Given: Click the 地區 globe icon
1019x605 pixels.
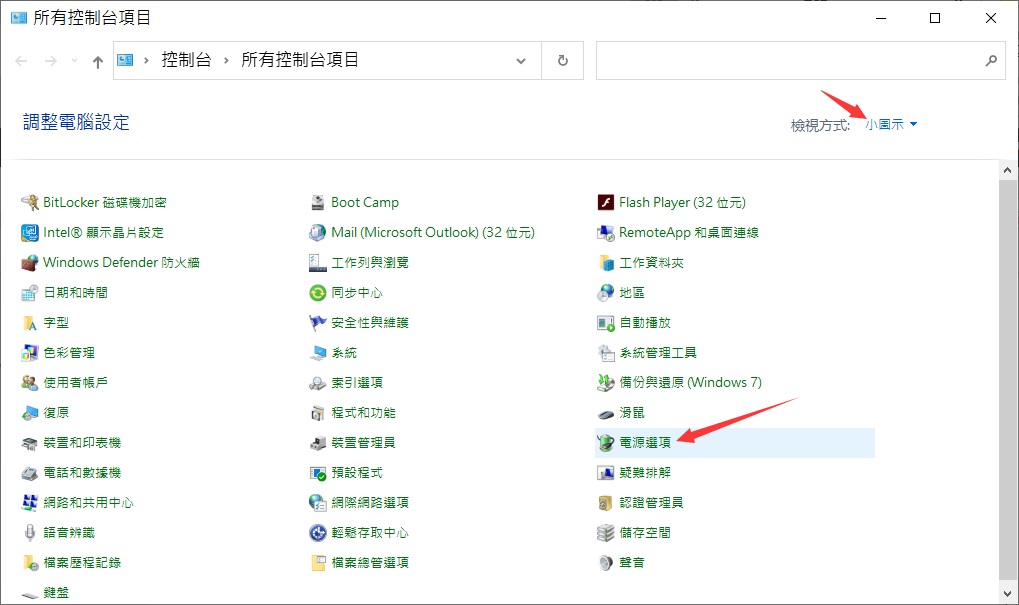Looking at the screenshot, I should coord(606,292).
